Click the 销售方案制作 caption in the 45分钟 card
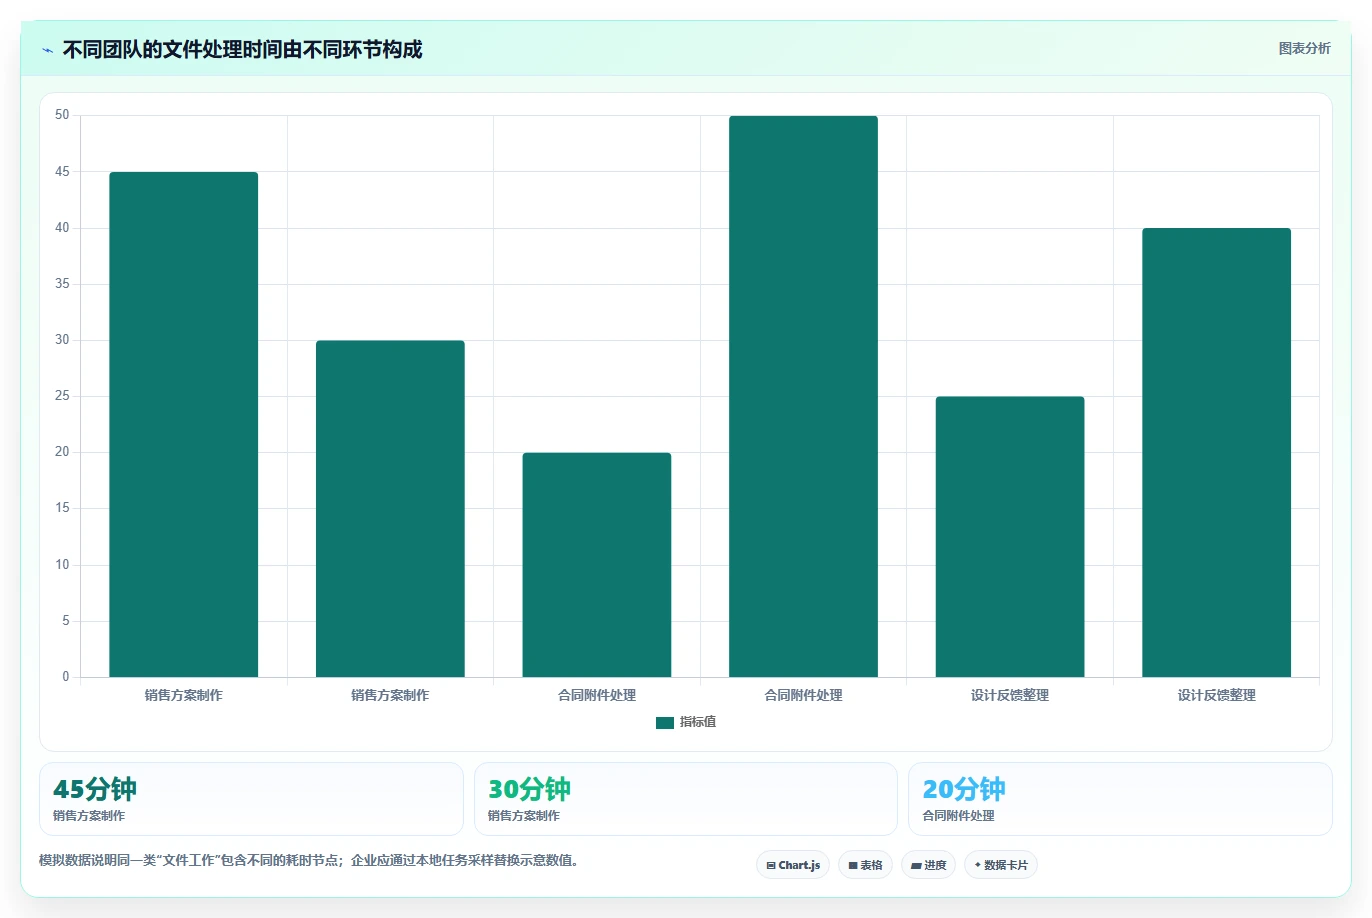Viewport: 1372px width, 918px height. (89, 816)
